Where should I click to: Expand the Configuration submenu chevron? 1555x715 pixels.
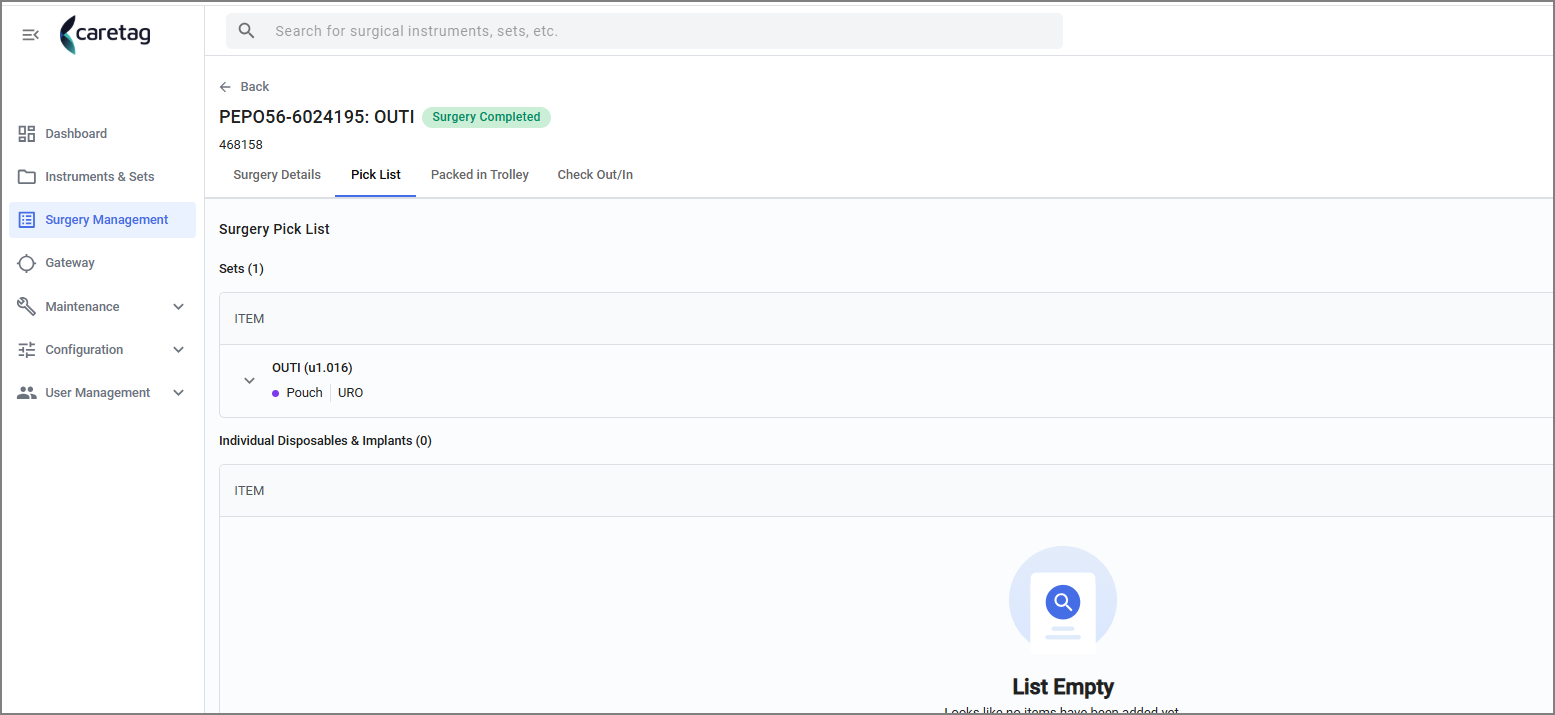179,350
